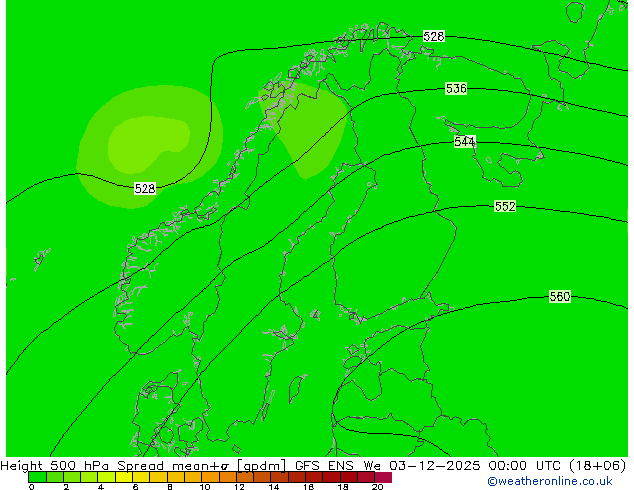Click the '00:00 UTC' time text
Viewport: 634px width, 490px height.
point(524,465)
